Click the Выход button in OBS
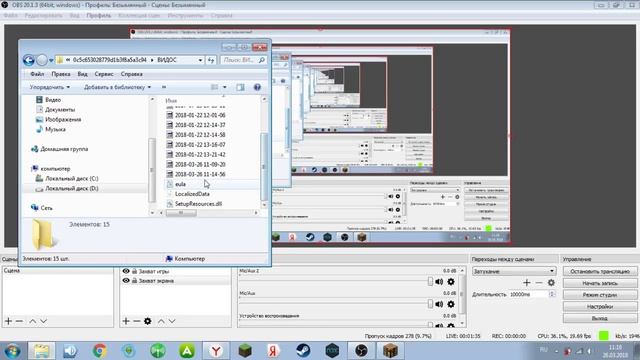This screenshot has width=640, height=360. pyautogui.click(x=600, y=318)
